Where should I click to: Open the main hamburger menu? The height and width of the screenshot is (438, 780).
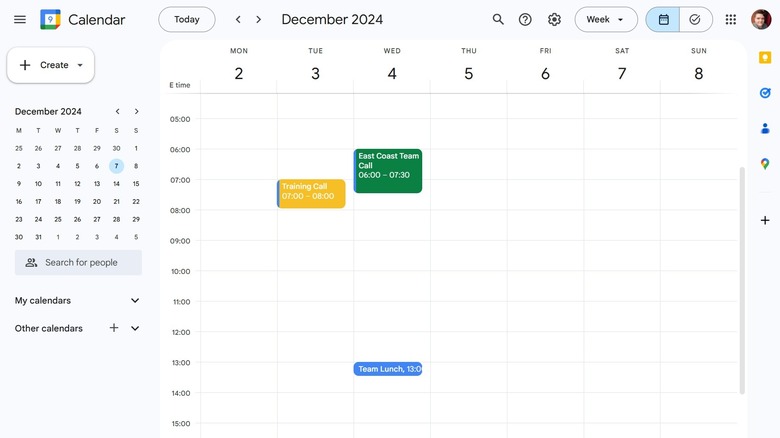pyautogui.click(x=20, y=19)
